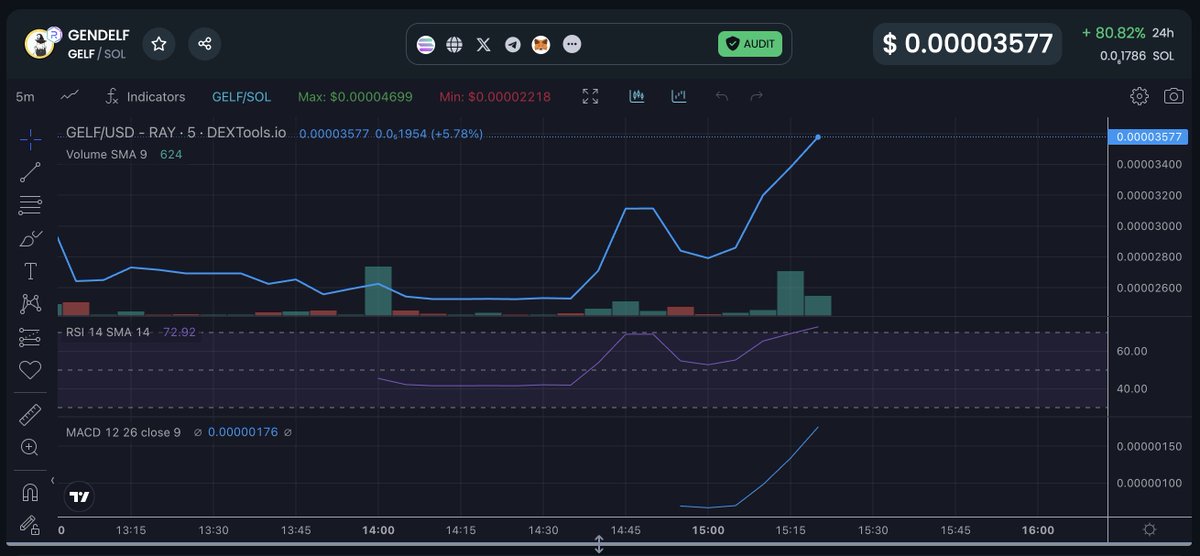
Task: Change chart style via line icon
Action: pyautogui.click(x=70, y=97)
